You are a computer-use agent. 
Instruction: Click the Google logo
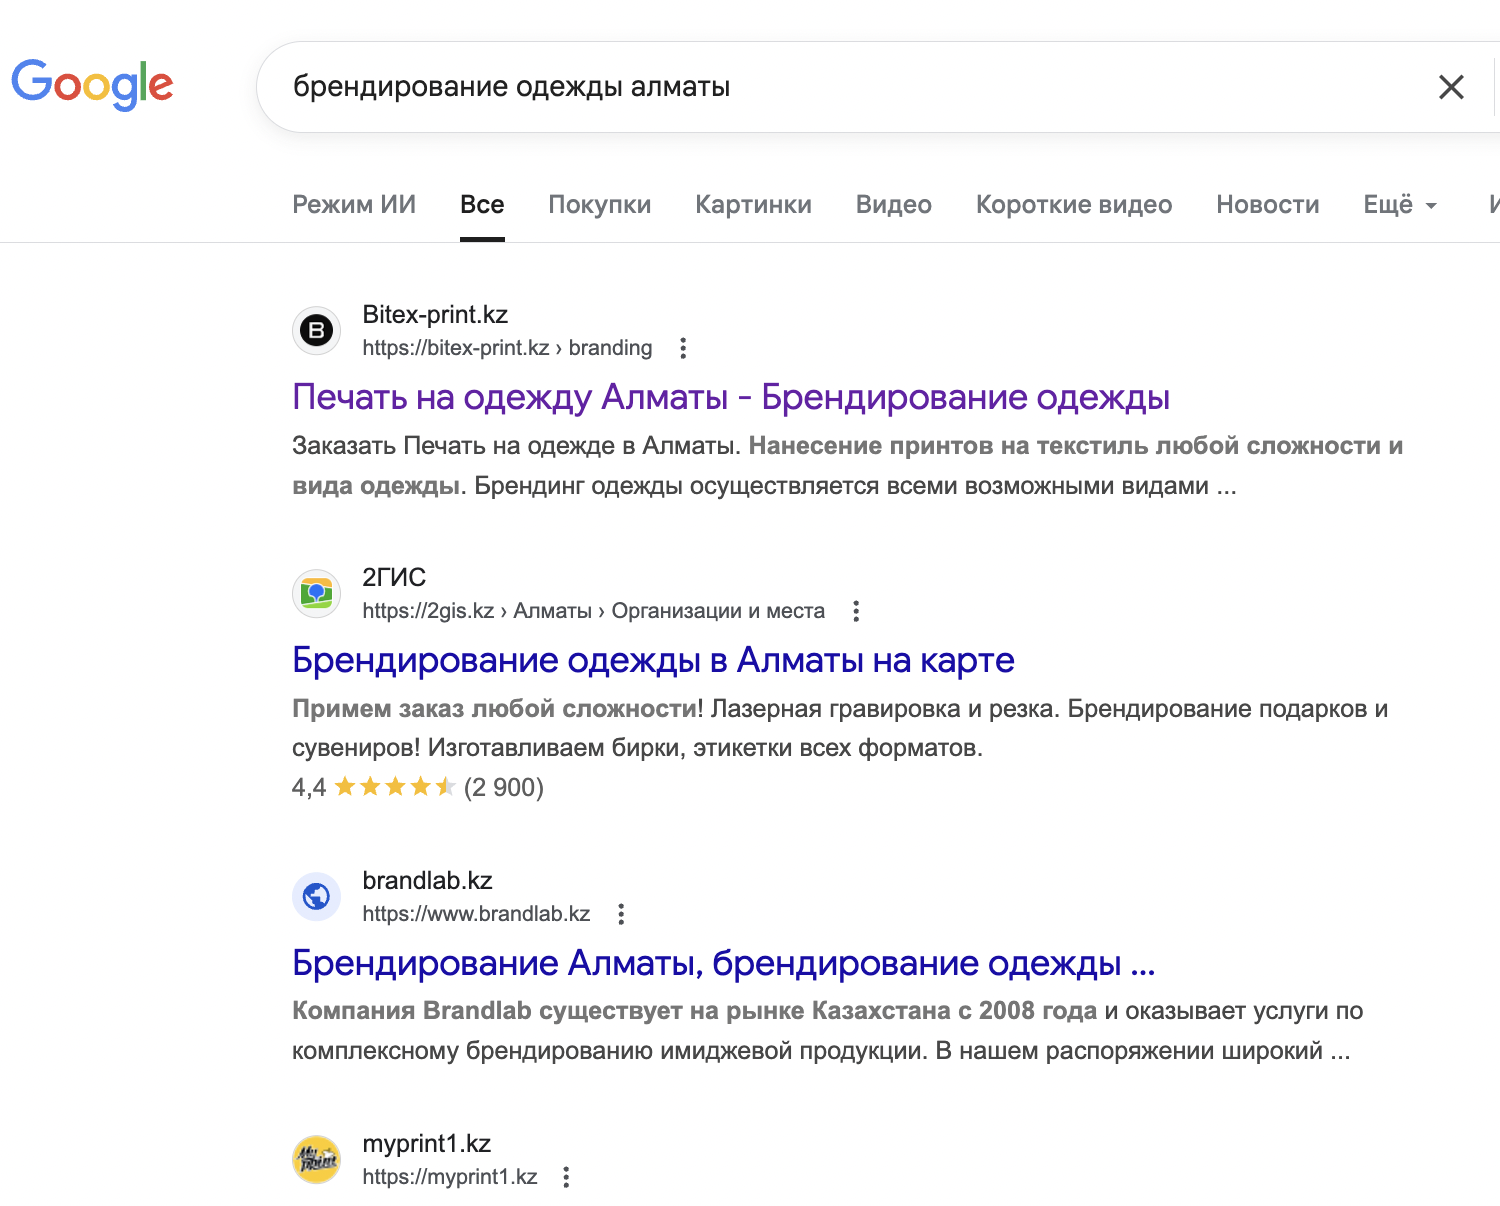[92, 85]
